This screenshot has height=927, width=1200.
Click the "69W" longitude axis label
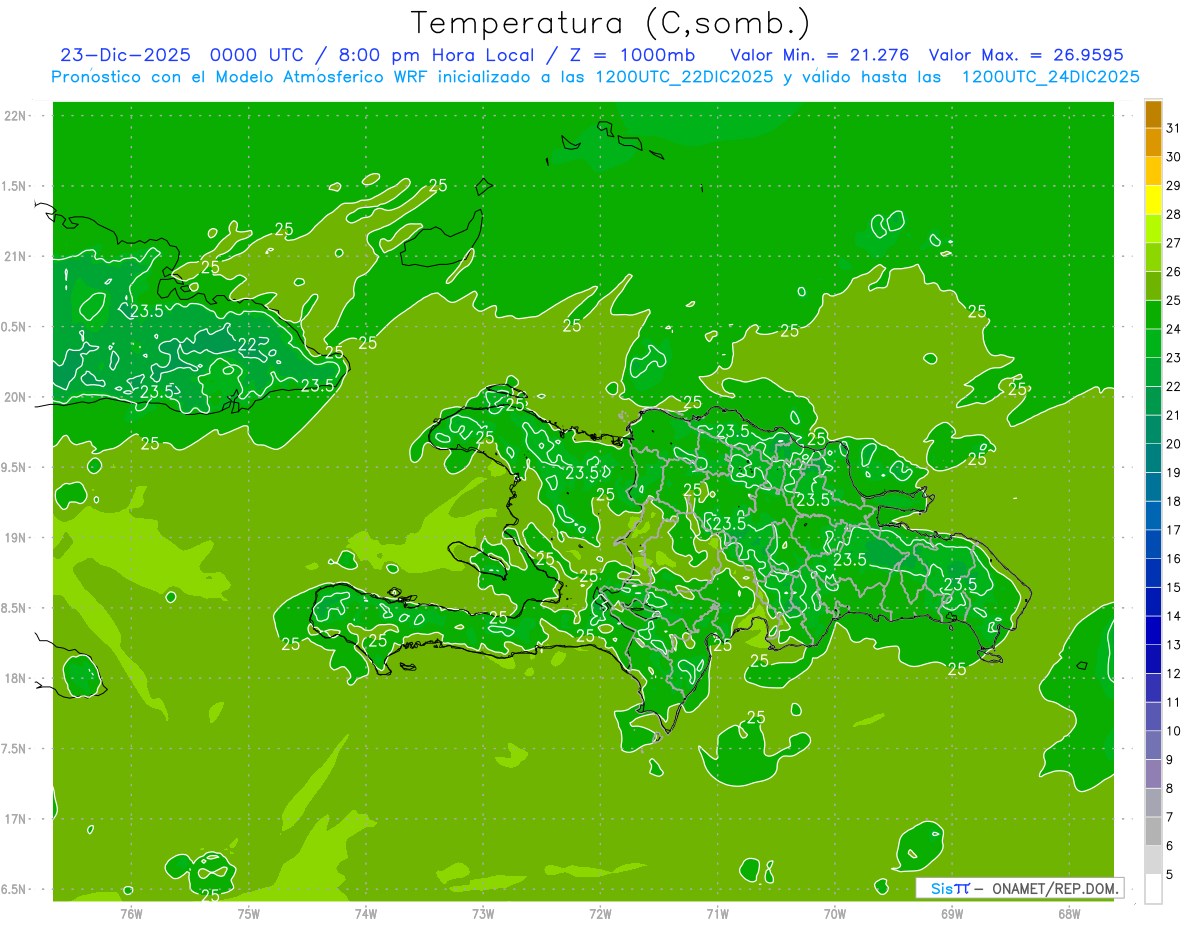pyautogui.click(x=952, y=914)
